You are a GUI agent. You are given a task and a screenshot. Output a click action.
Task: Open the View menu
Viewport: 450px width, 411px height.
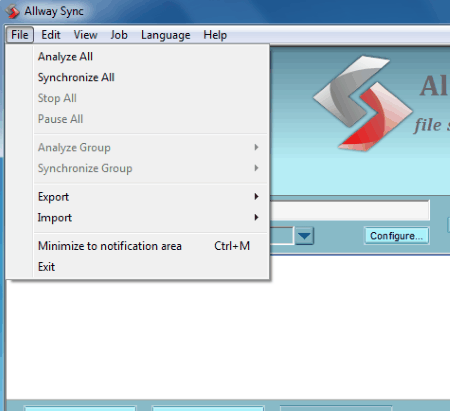point(85,35)
